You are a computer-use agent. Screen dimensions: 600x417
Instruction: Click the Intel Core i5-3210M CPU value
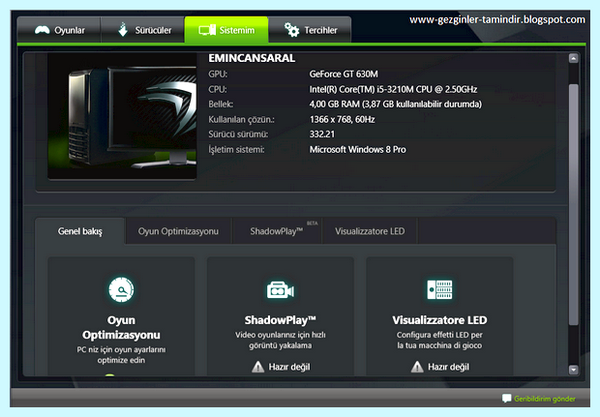[x=393, y=89]
